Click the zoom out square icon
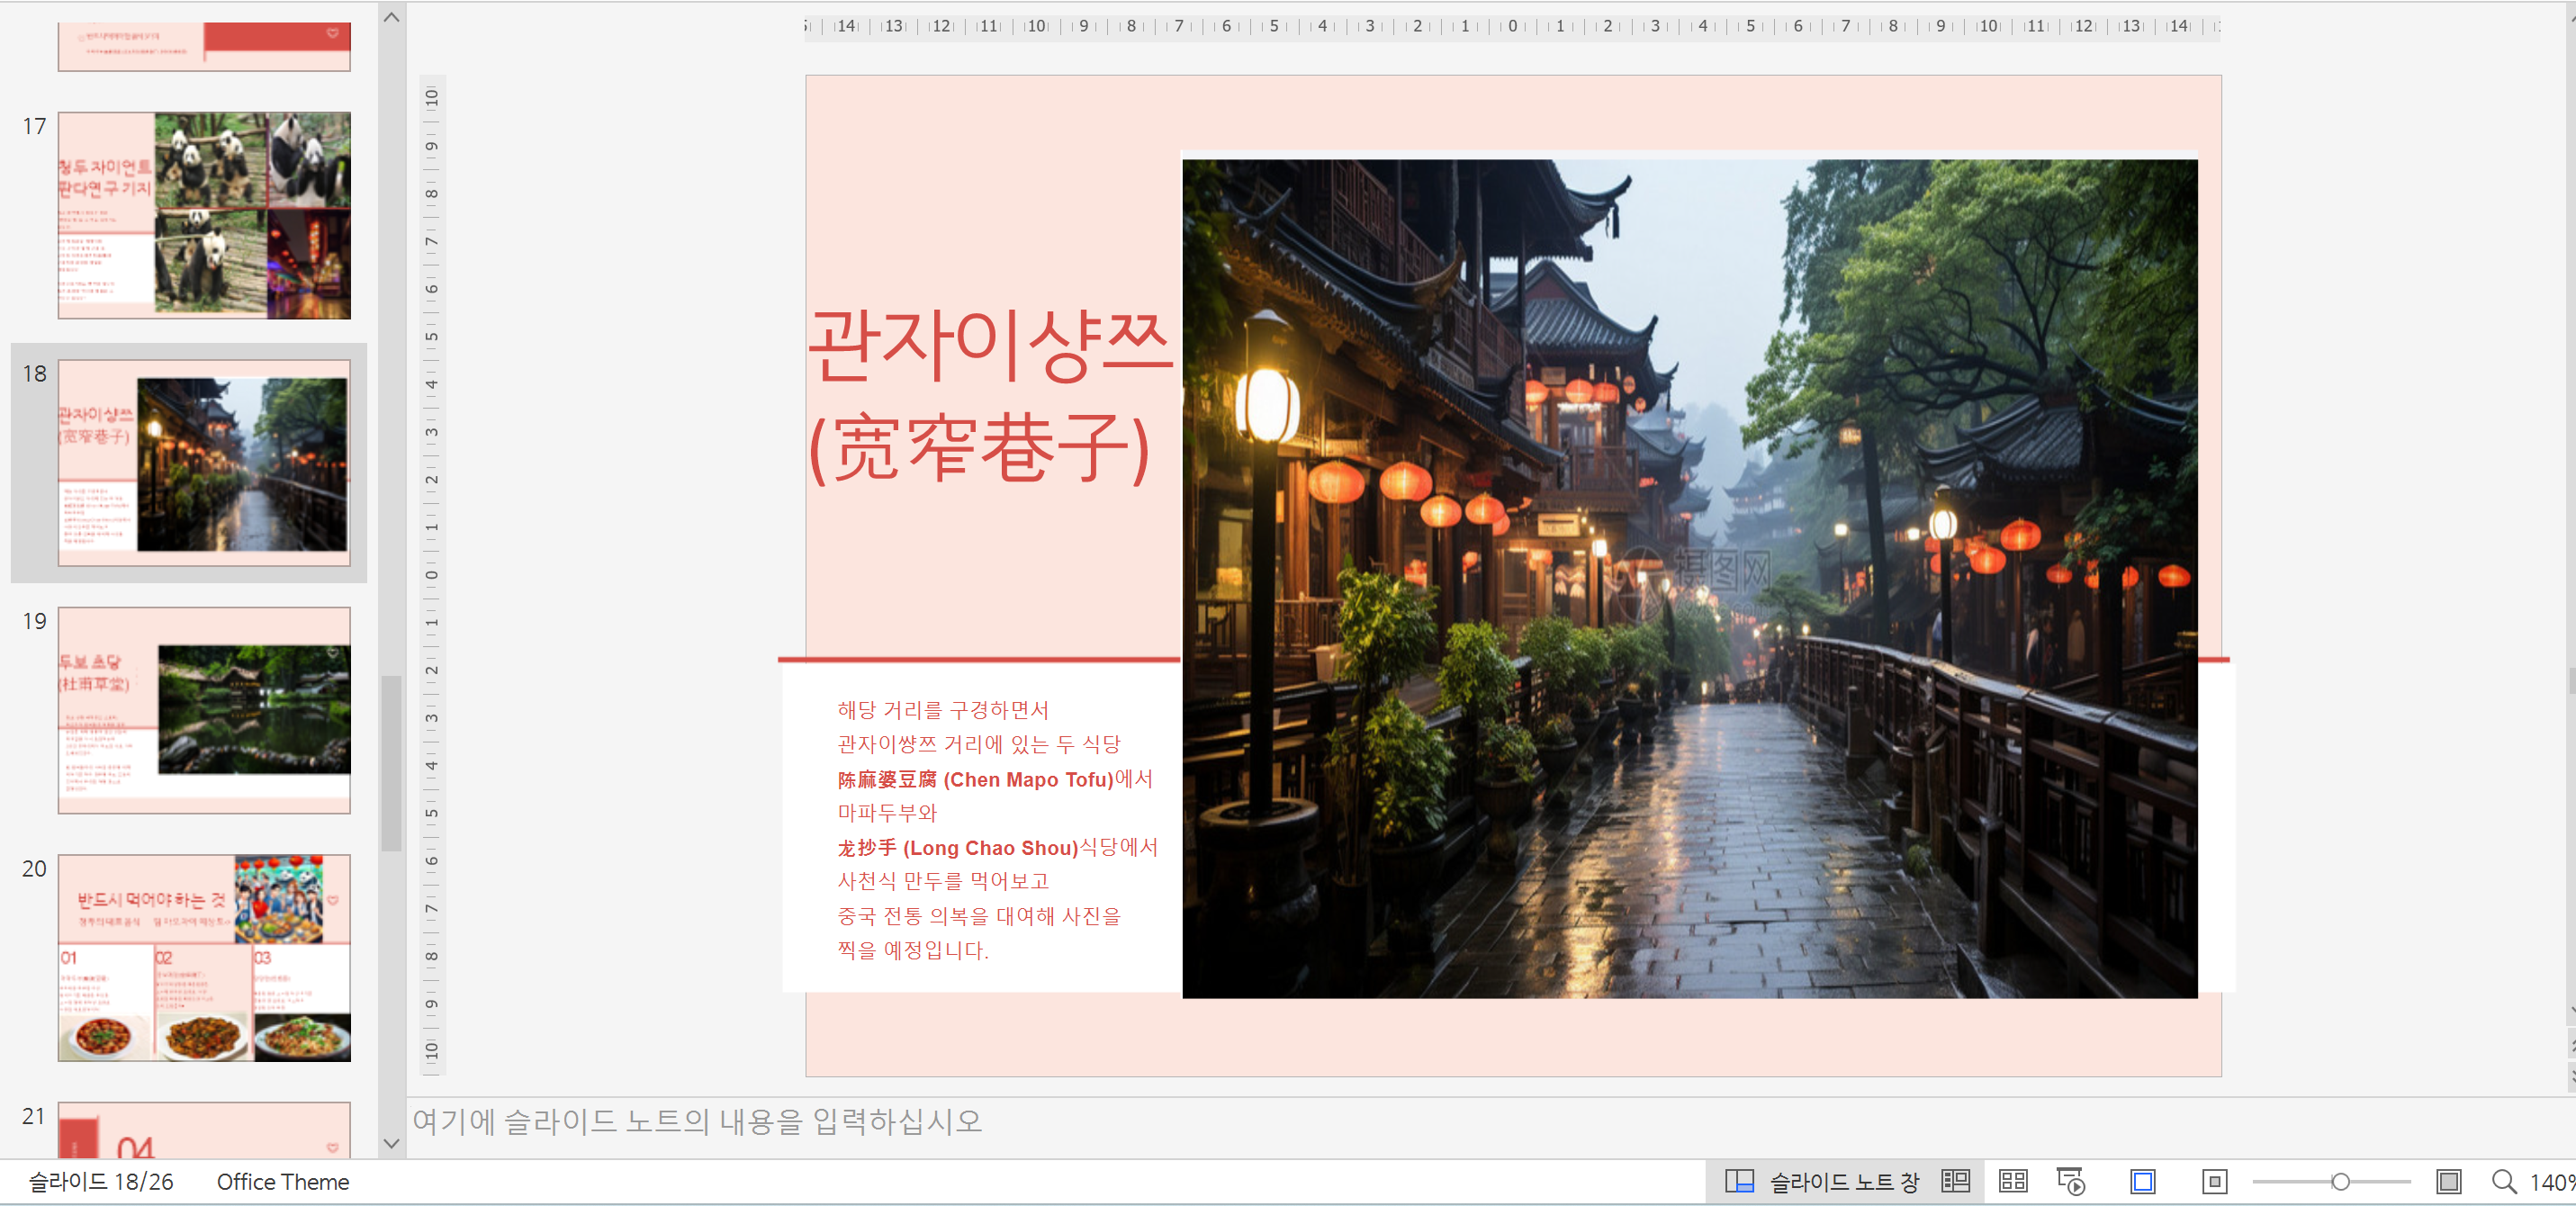The width and height of the screenshot is (2576, 1206). pyautogui.click(x=2214, y=1182)
